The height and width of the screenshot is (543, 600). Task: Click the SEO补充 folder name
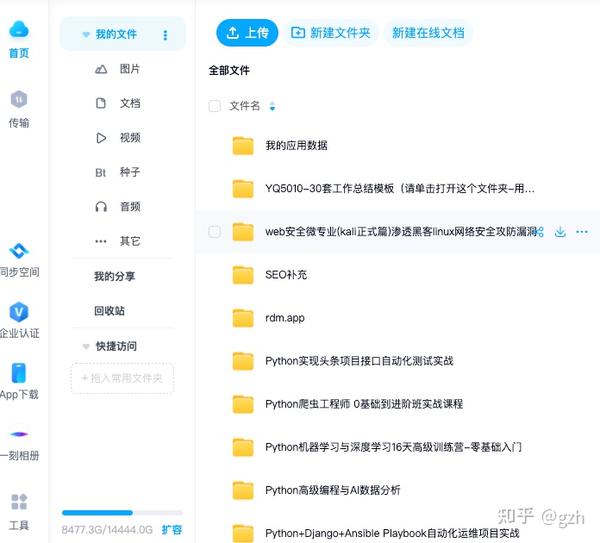(x=286, y=275)
